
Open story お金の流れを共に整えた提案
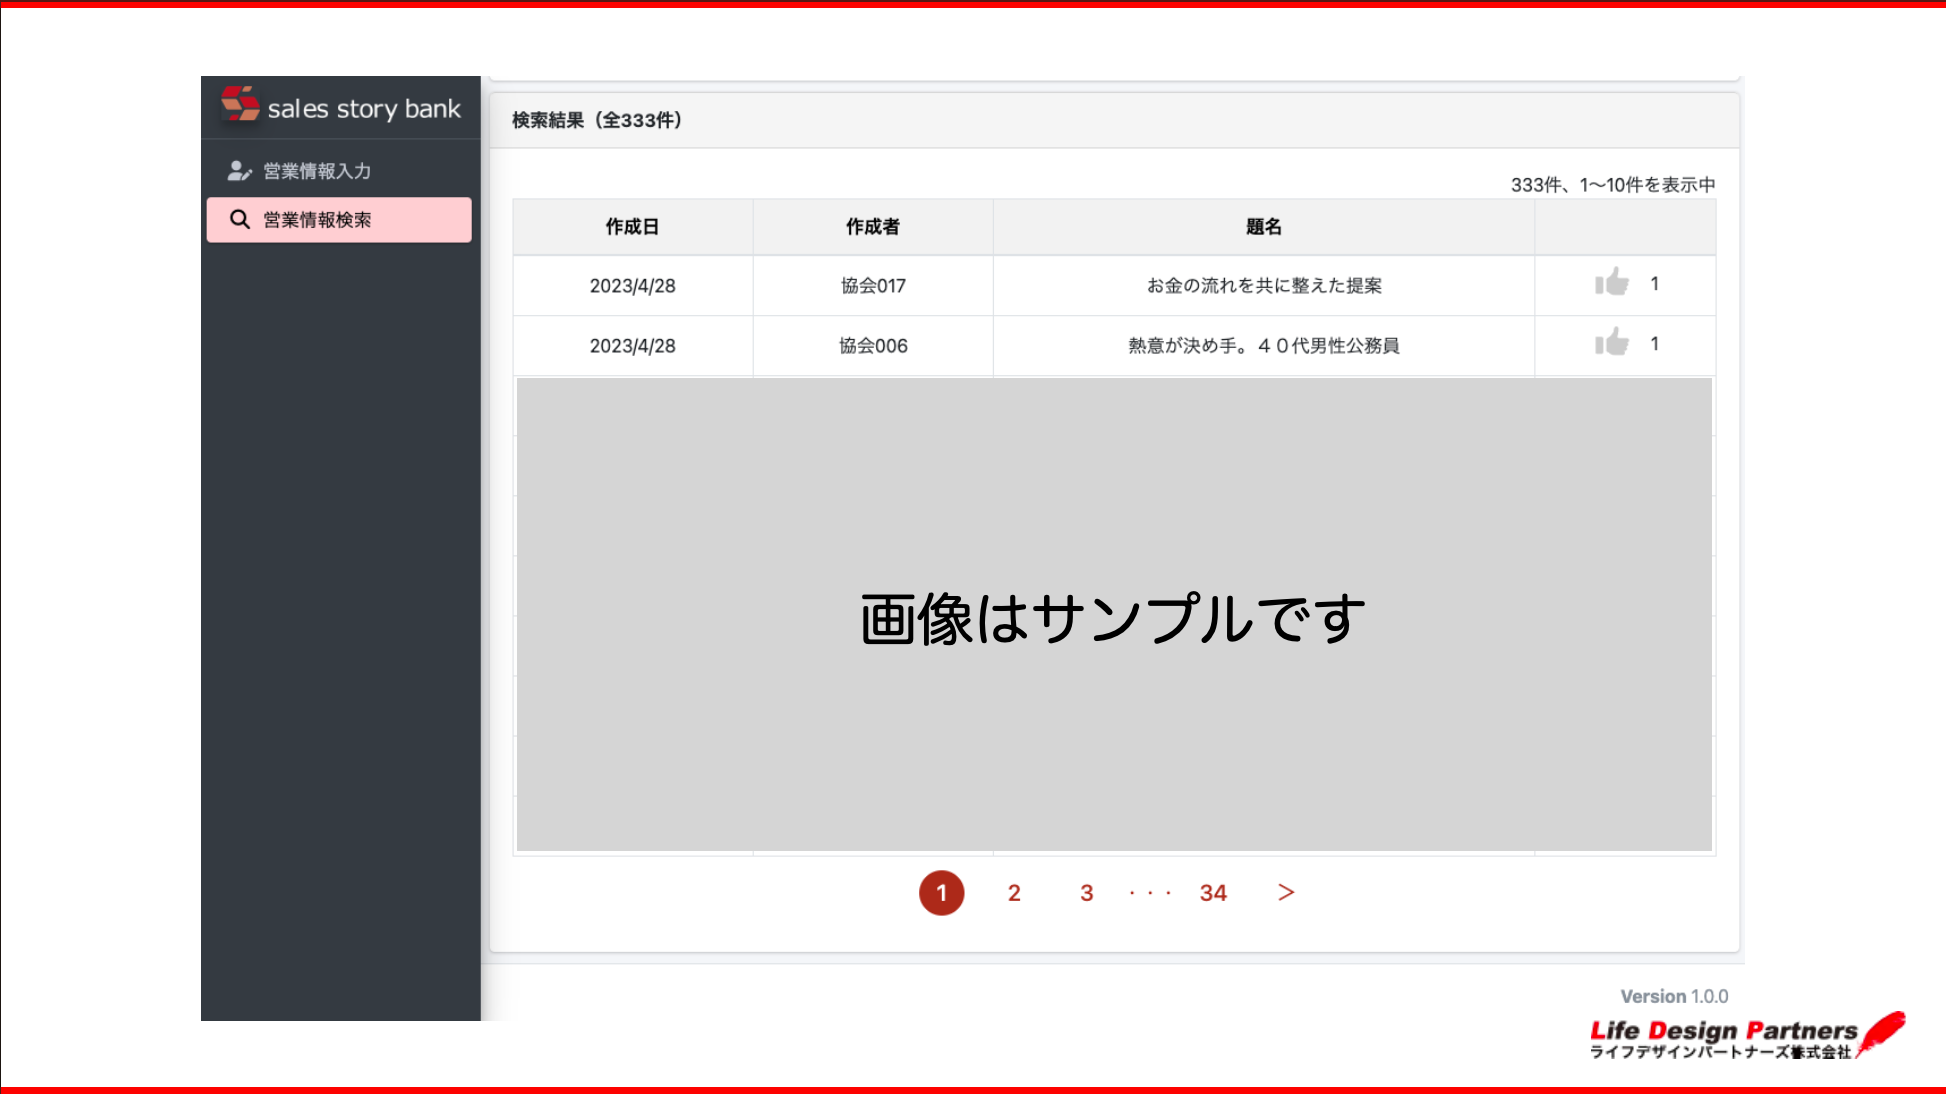pyautogui.click(x=1263, y=286)
